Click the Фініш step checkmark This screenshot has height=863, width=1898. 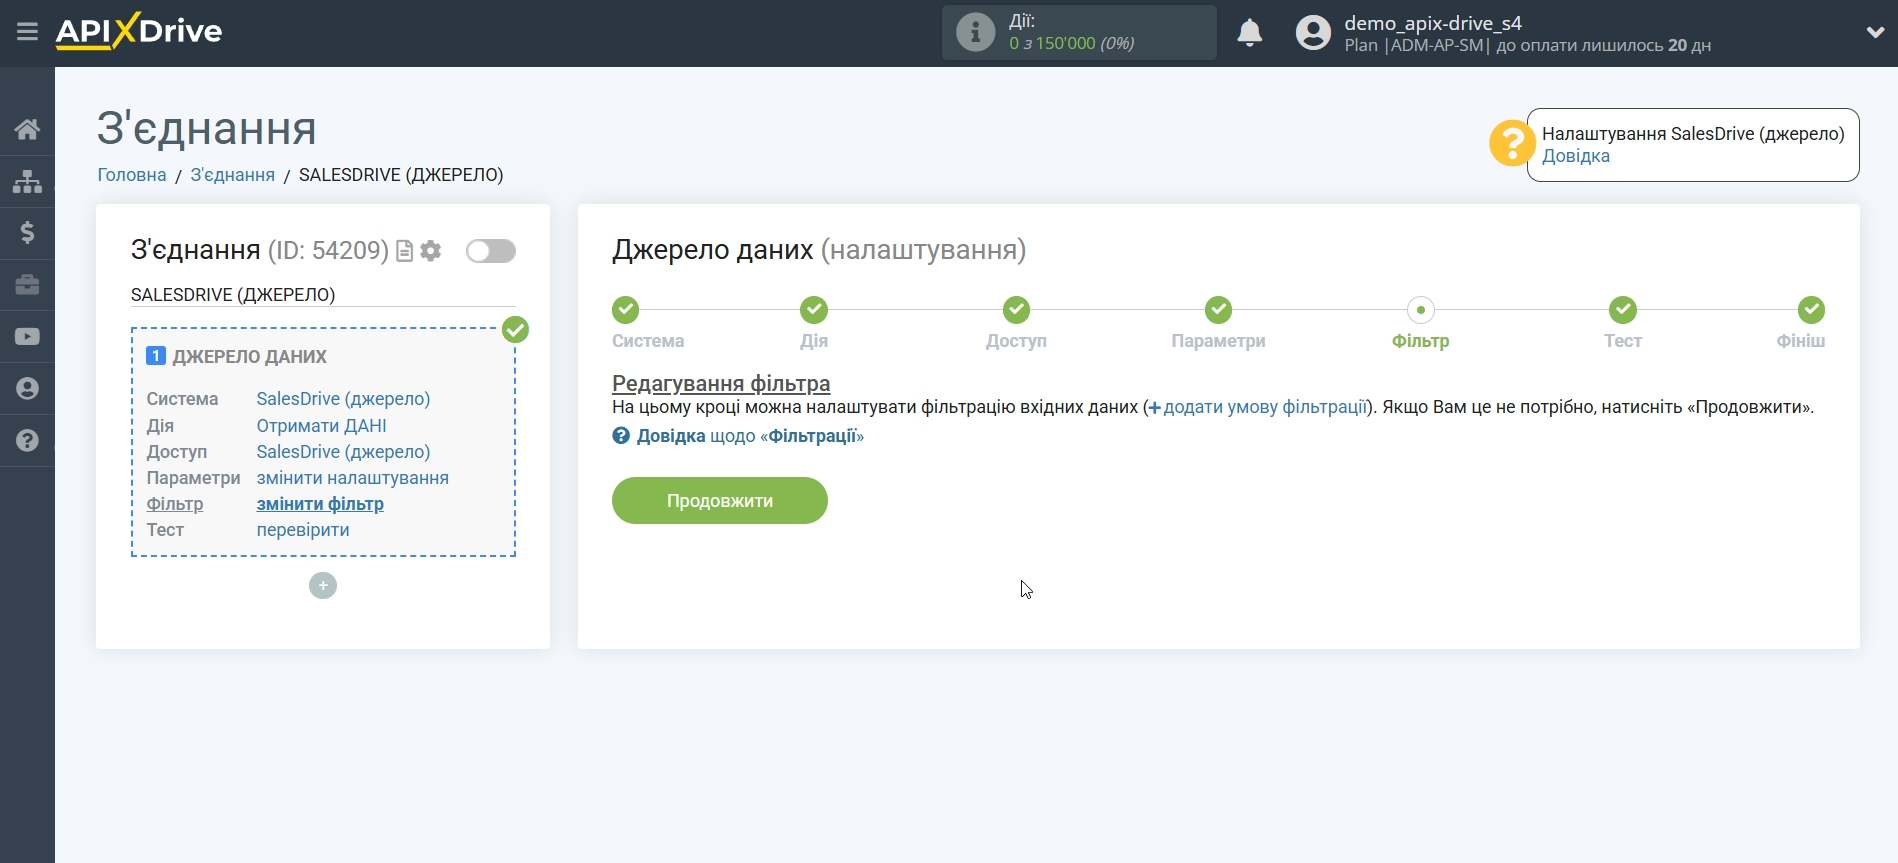1811,310
